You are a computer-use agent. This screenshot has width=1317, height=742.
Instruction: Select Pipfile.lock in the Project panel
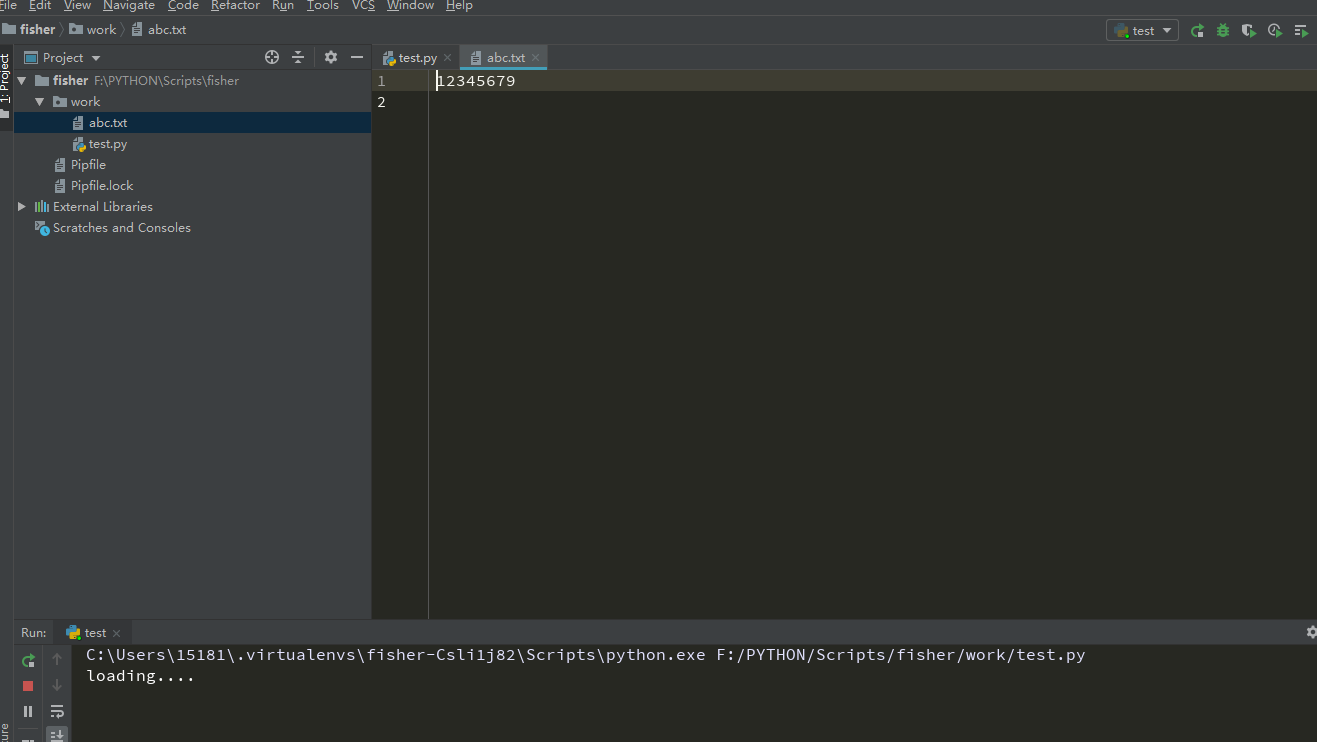coord(103,185)
